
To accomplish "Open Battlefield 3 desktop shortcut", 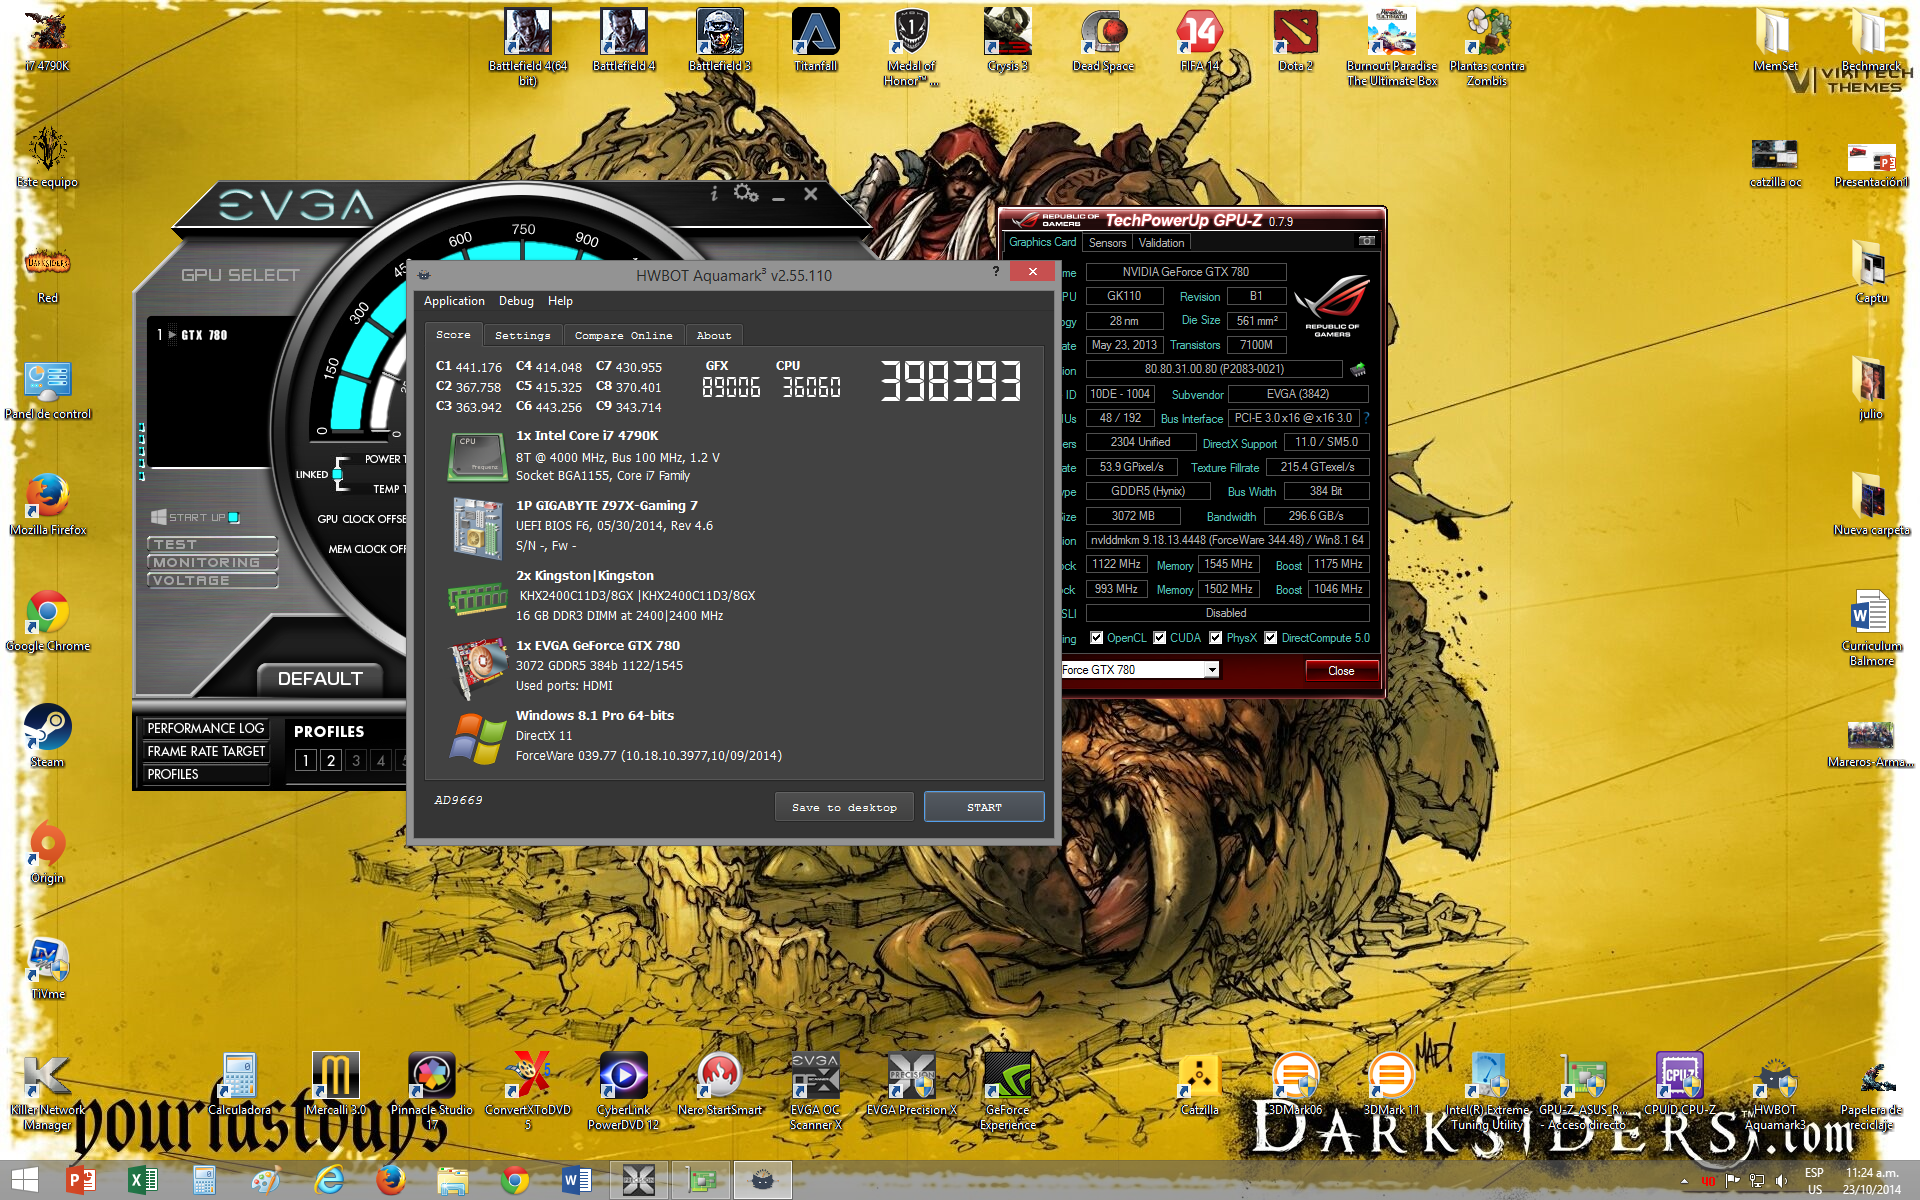I will (719, 41).
